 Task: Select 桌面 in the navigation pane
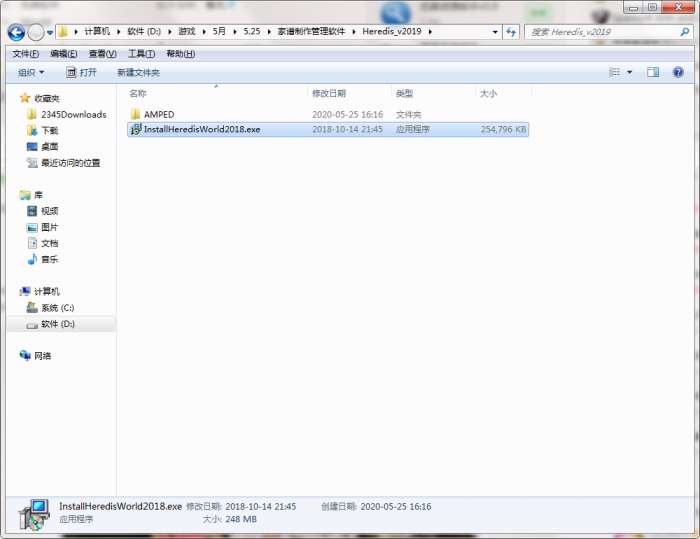tap(50, 147)
